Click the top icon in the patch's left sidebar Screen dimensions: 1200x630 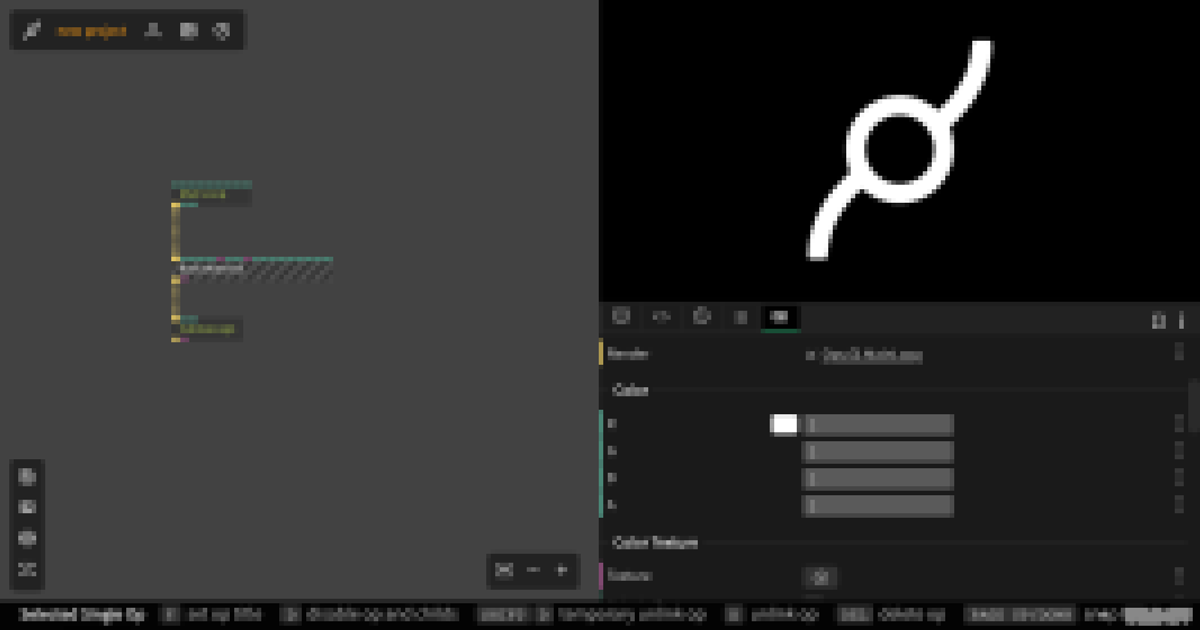[28, 477]
